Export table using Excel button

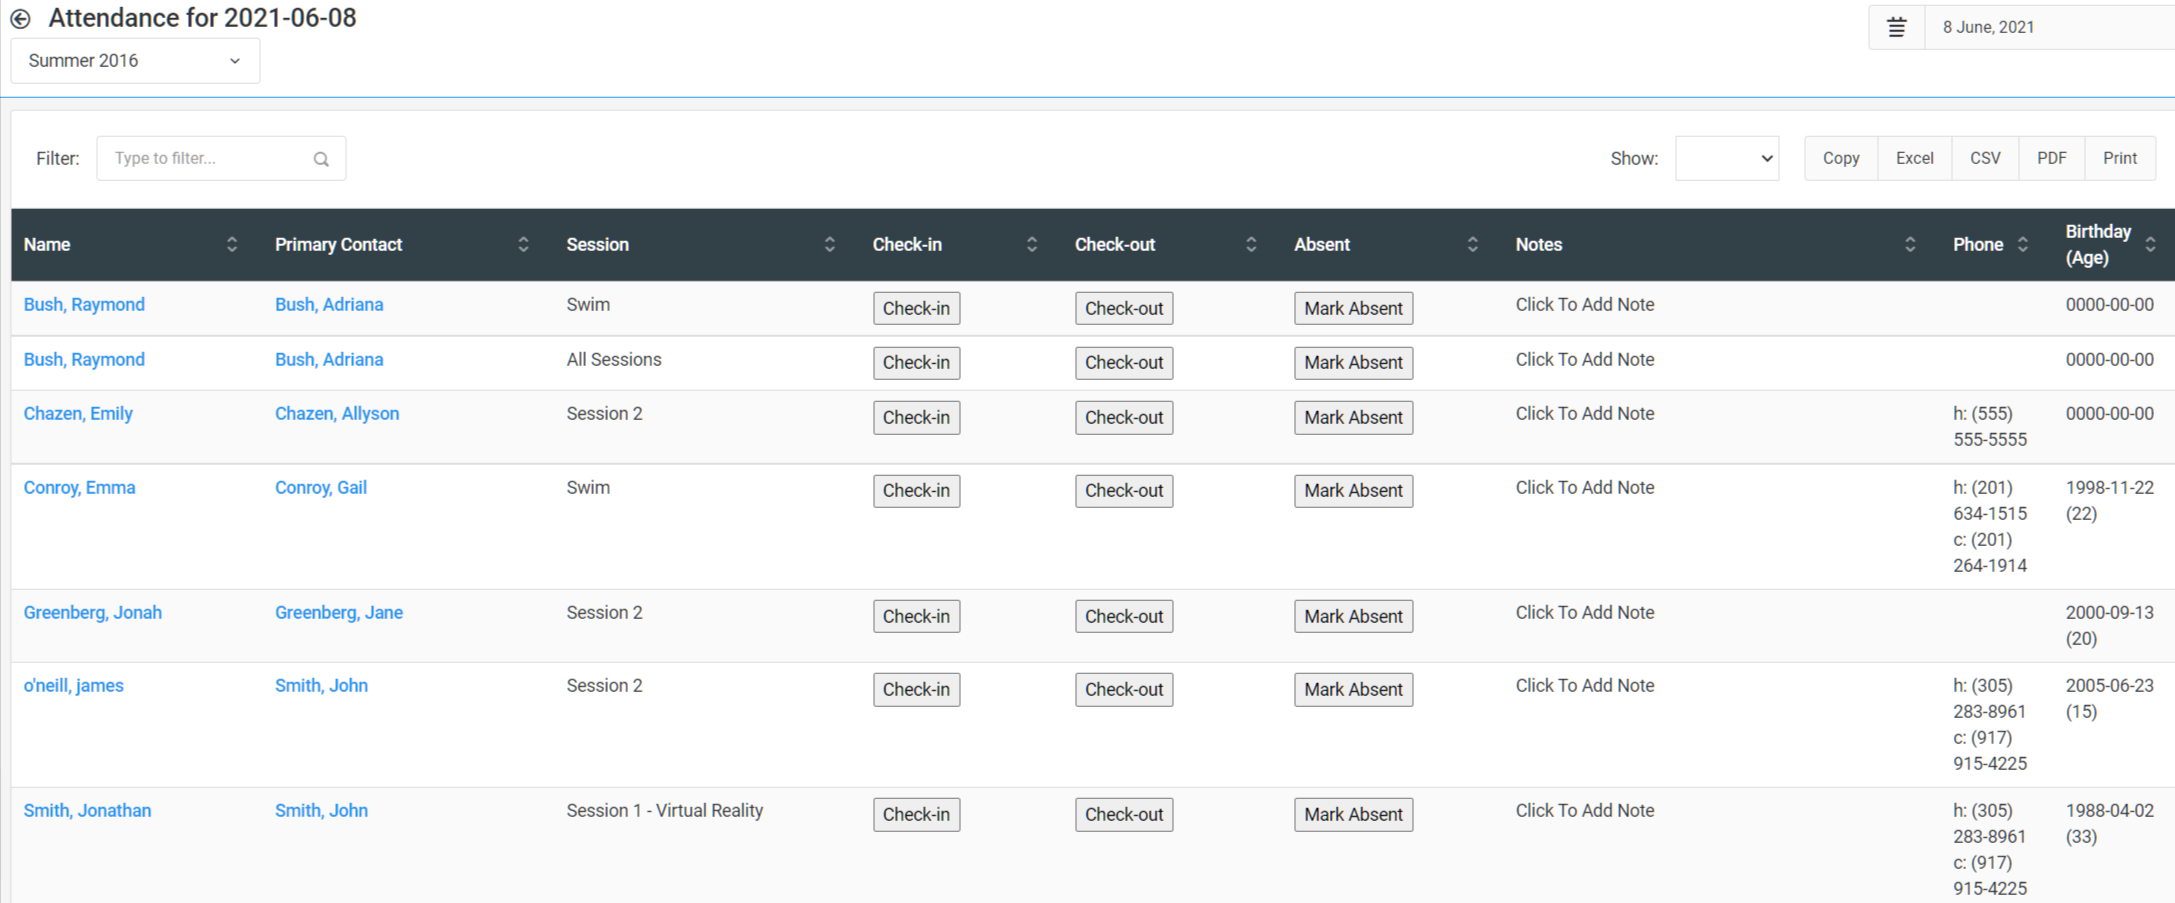[x=1914, y=159]
